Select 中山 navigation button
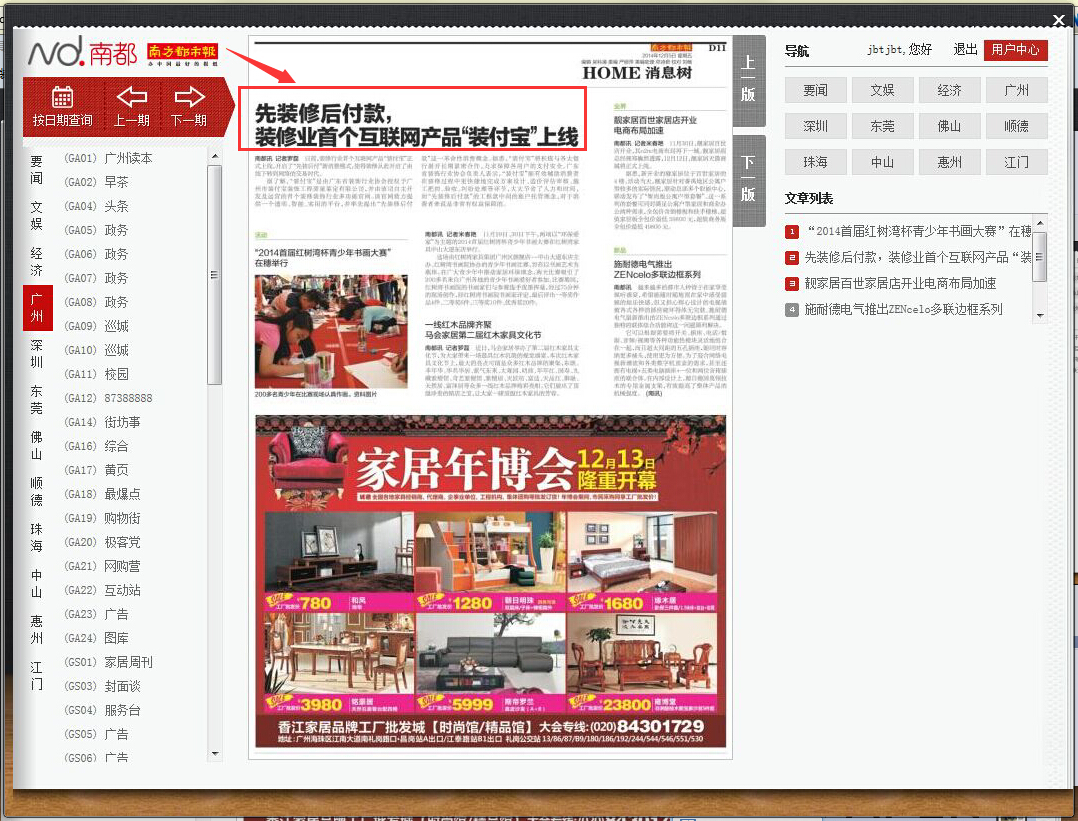Viewport: 1078px width, 821px height. (882, 162)
